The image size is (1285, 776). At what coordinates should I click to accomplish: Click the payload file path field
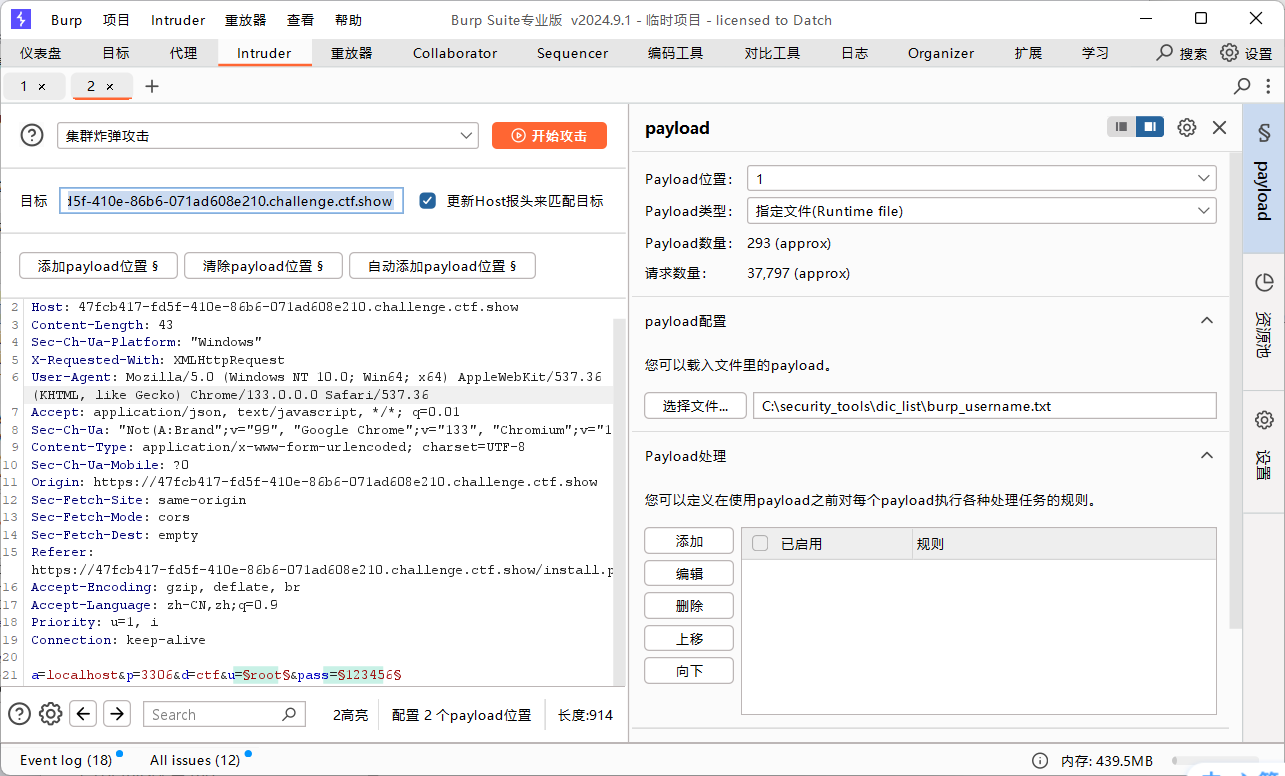[x=985, y=406]
